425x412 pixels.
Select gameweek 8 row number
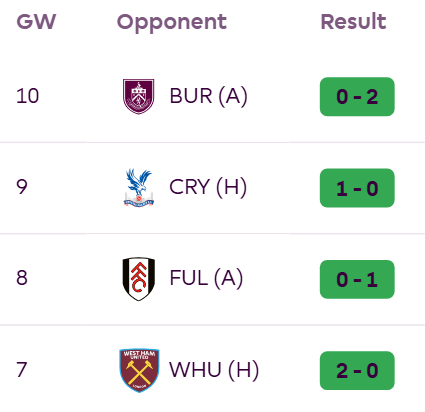tap(22, 278)
